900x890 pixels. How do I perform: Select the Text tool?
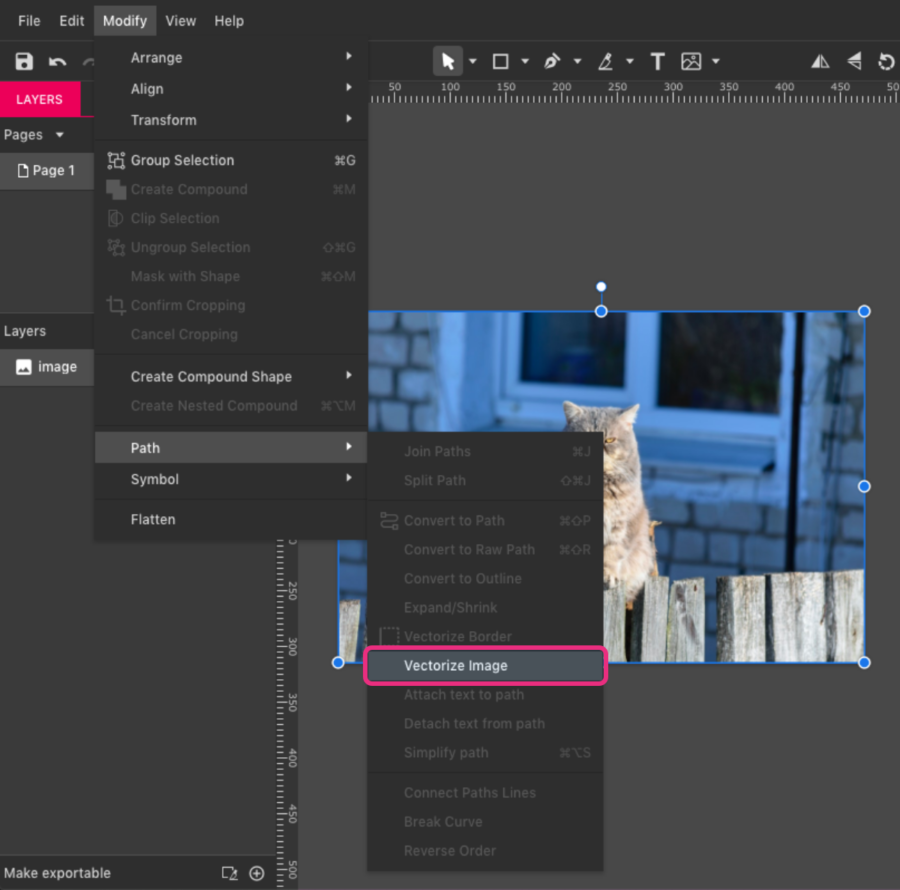657,60
